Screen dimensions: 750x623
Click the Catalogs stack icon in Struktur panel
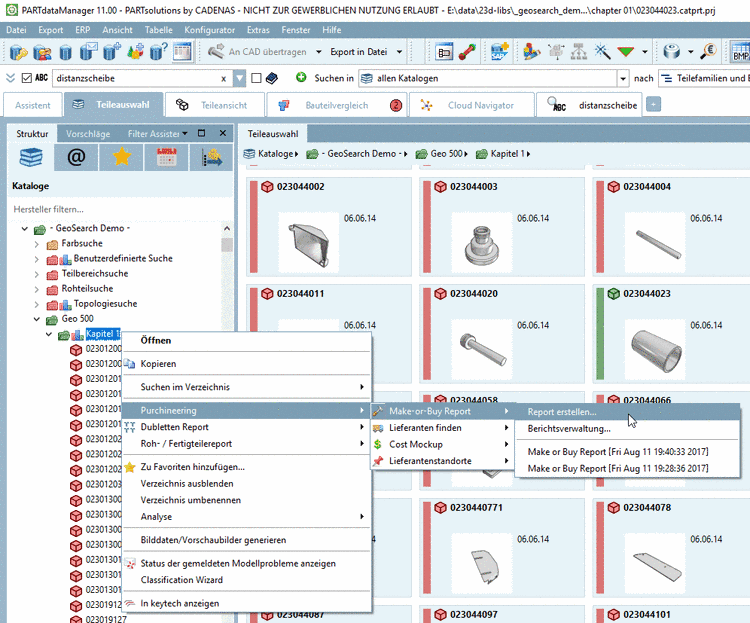(31, 157)
